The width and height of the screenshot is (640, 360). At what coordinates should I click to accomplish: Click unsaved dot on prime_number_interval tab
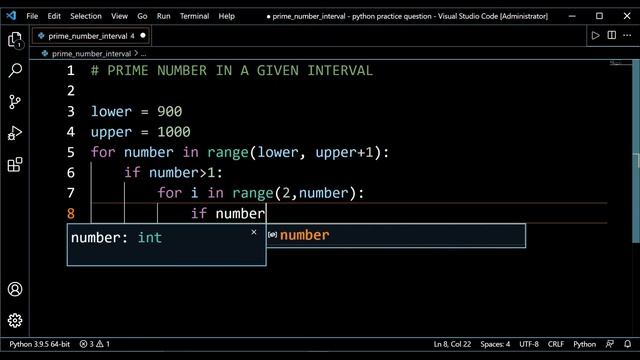143,36
